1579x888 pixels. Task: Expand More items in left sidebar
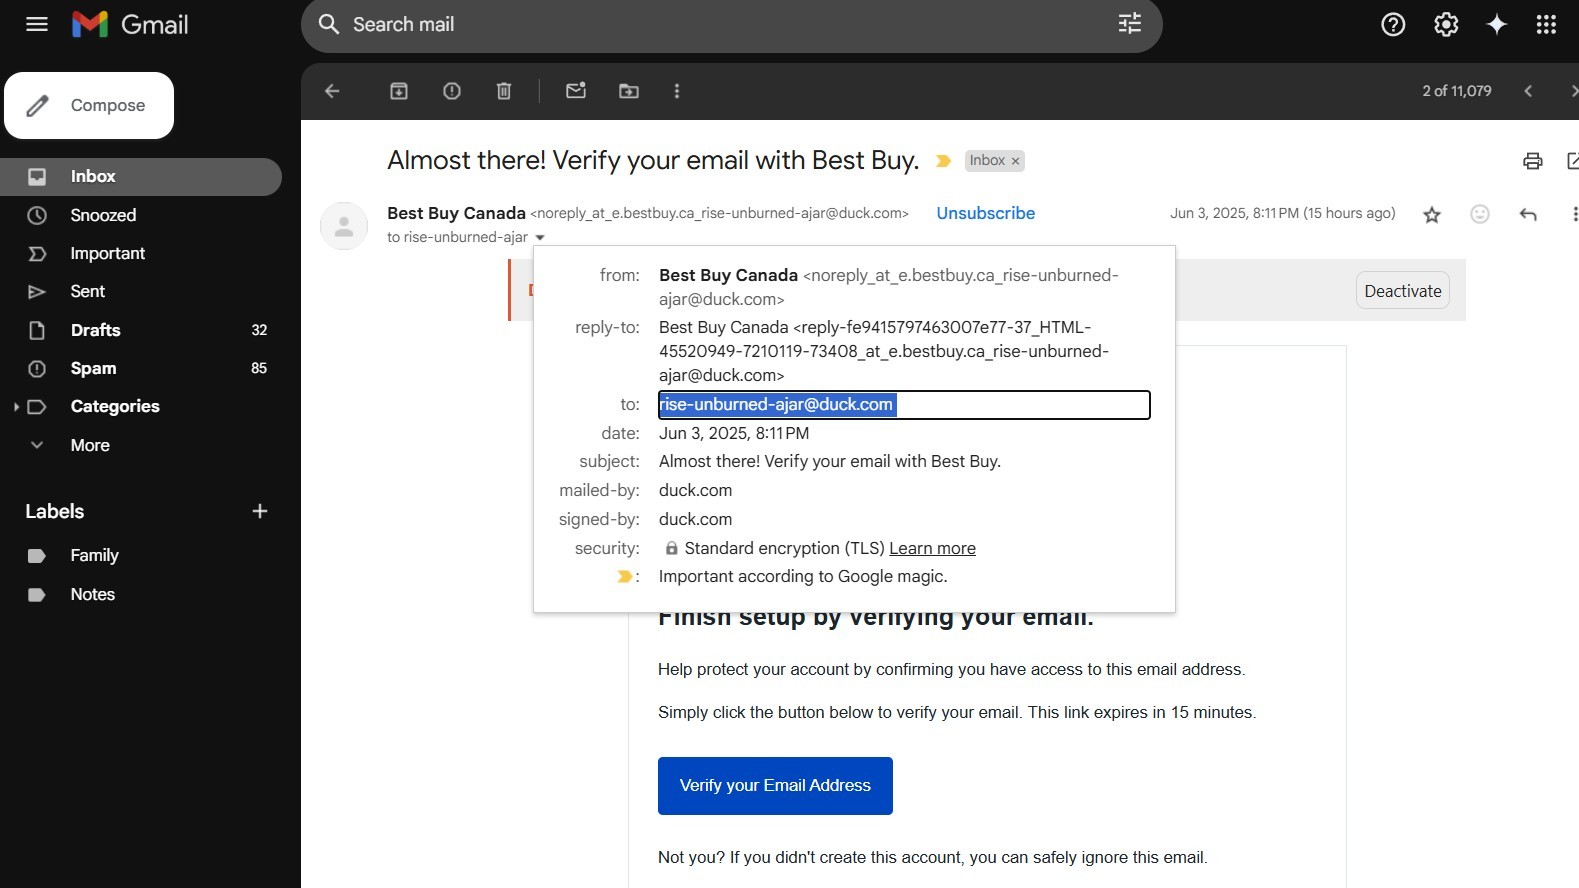[x=89, y=445]
